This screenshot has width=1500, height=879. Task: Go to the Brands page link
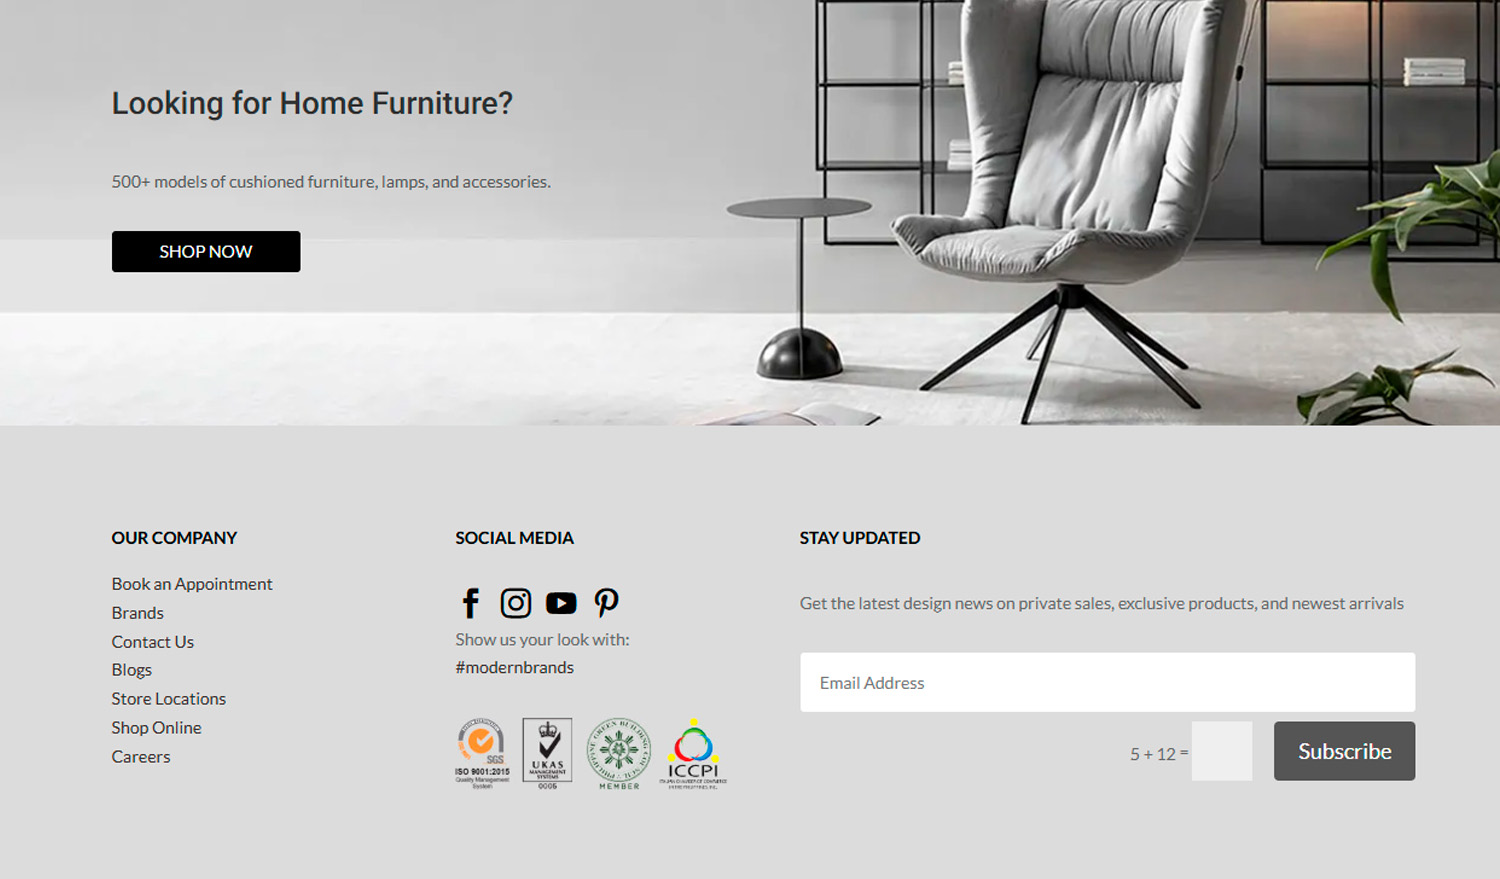[138, 613]
